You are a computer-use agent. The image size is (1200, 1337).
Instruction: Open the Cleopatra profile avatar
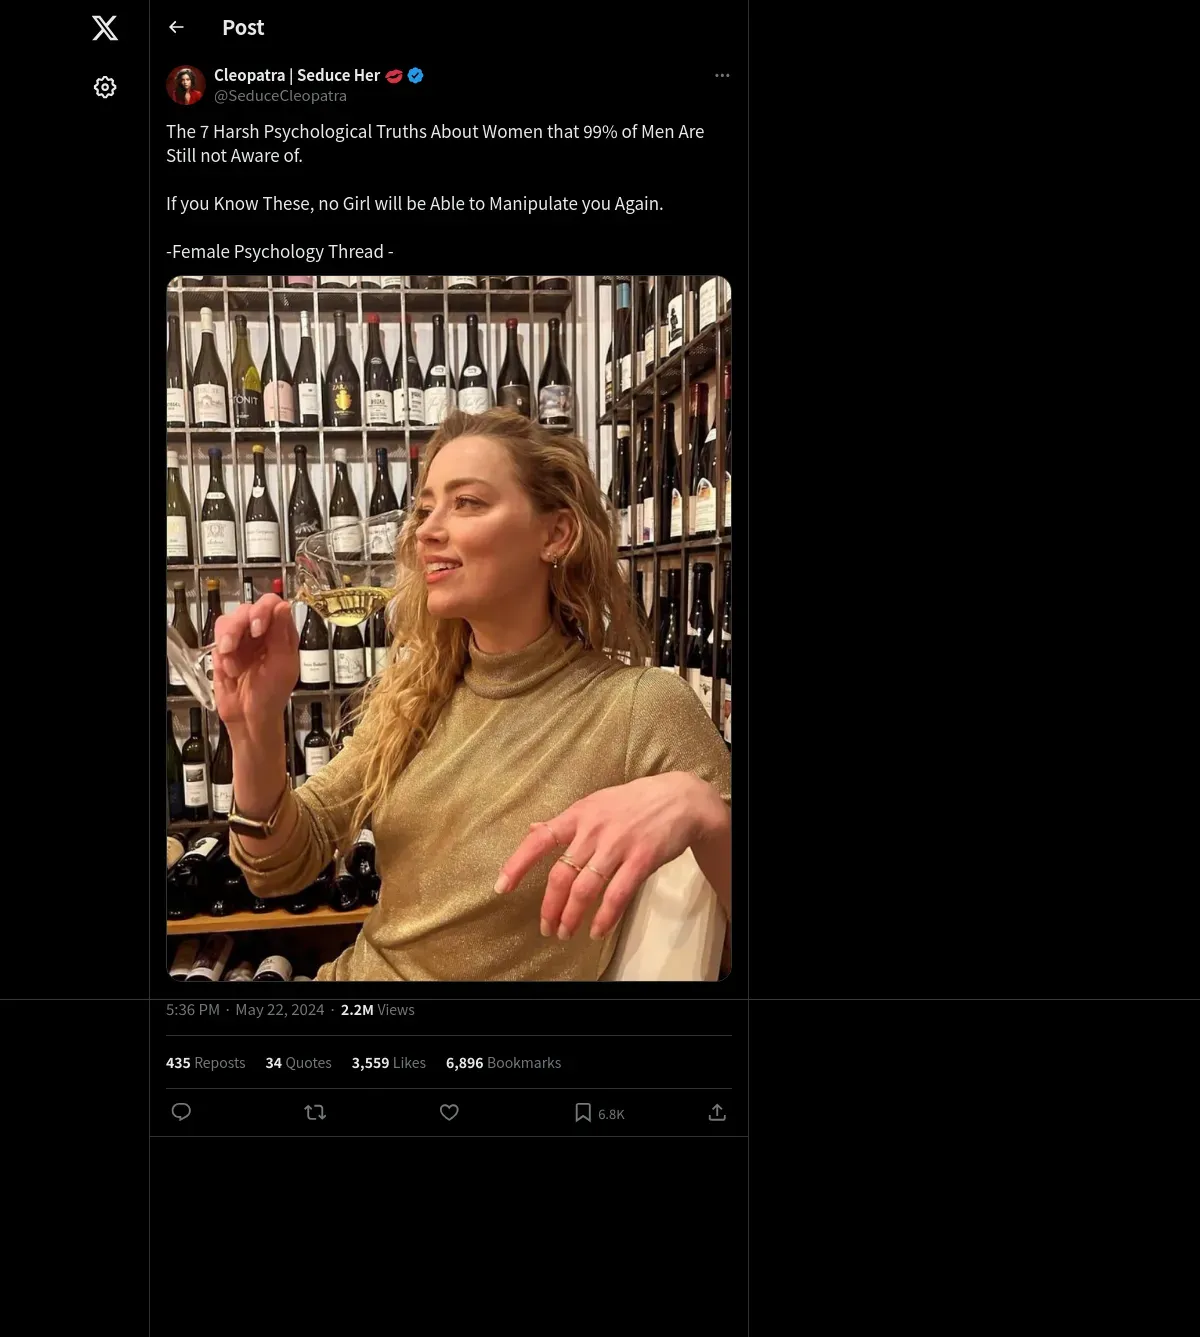(186, 86)
